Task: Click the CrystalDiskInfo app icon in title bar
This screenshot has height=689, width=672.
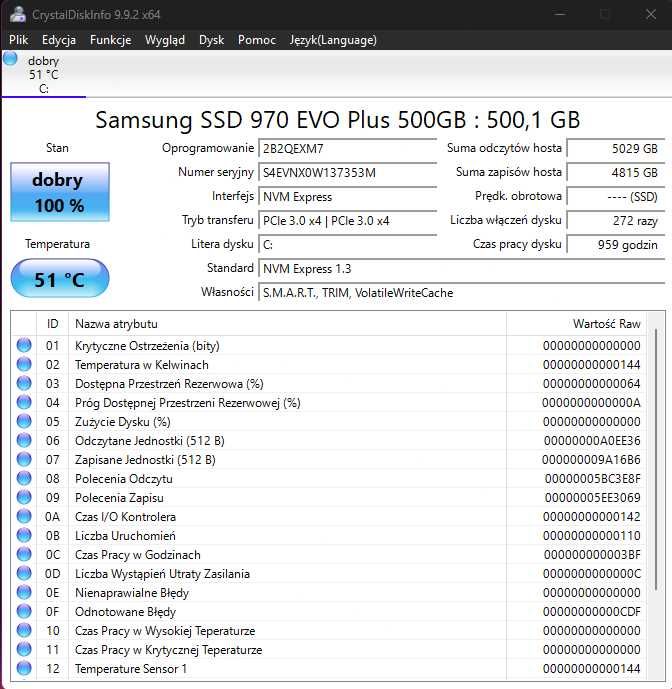Action: [18, 14]
